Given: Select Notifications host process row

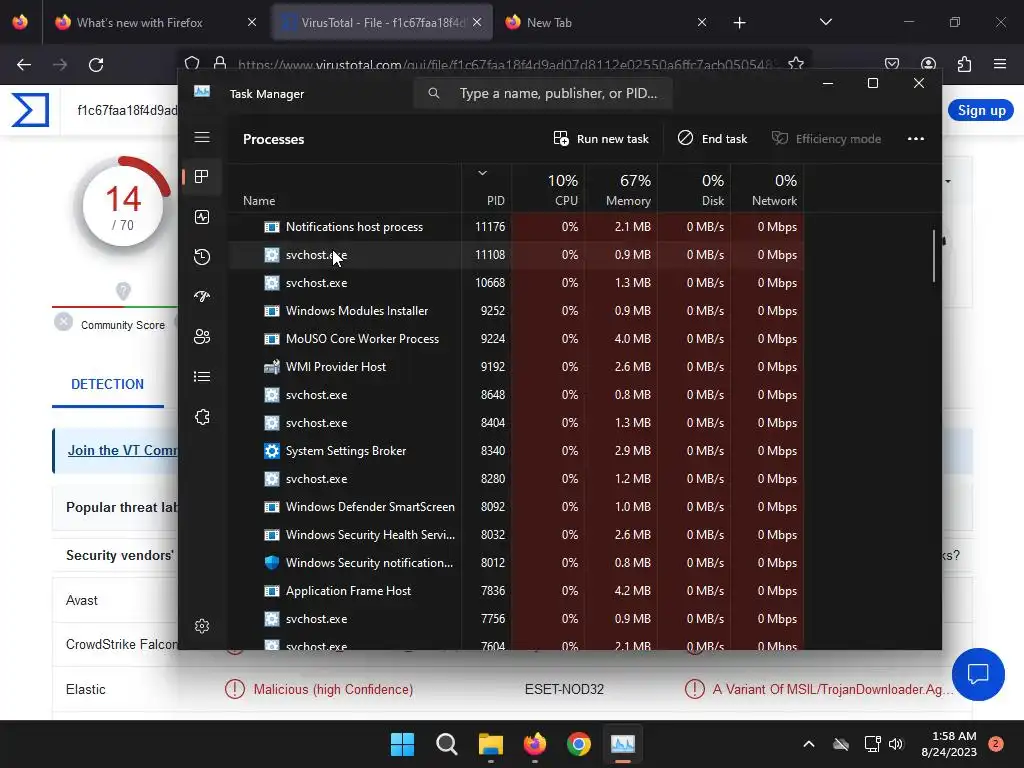Looking at the screenshot, I should click(x=516, y=227).
